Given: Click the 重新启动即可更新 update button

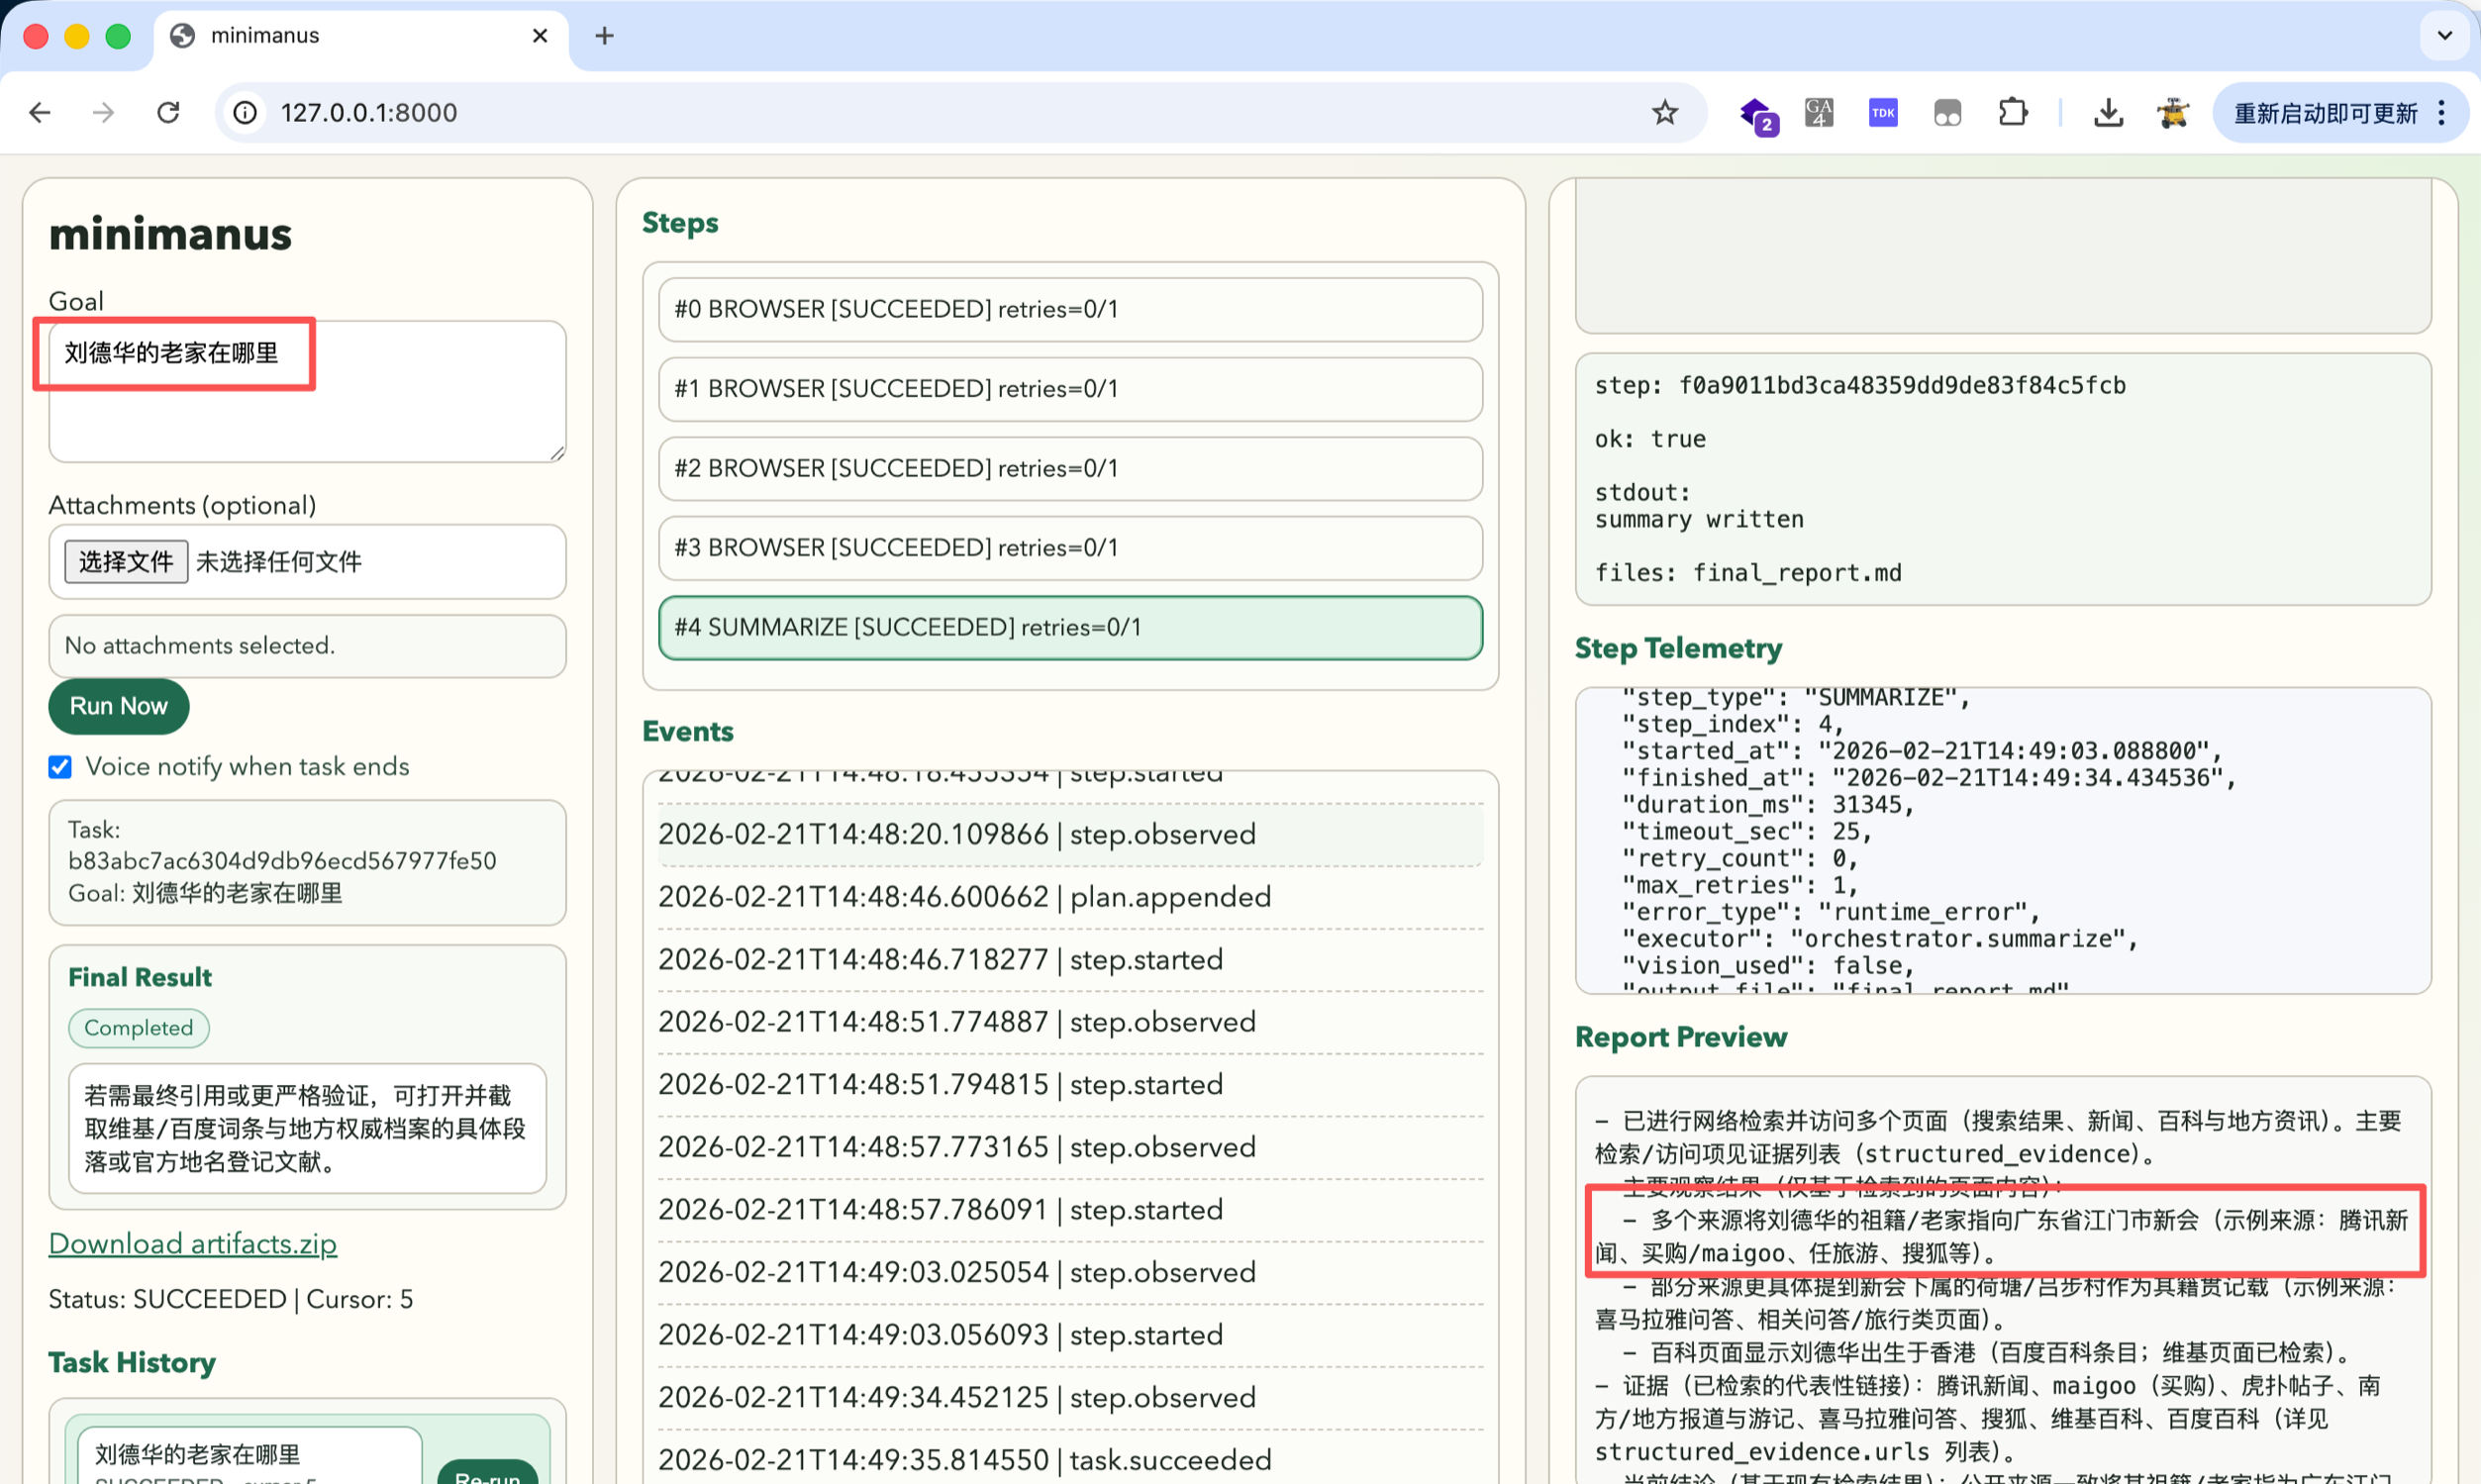Looking at the screenshot, I should (2324, 113).
